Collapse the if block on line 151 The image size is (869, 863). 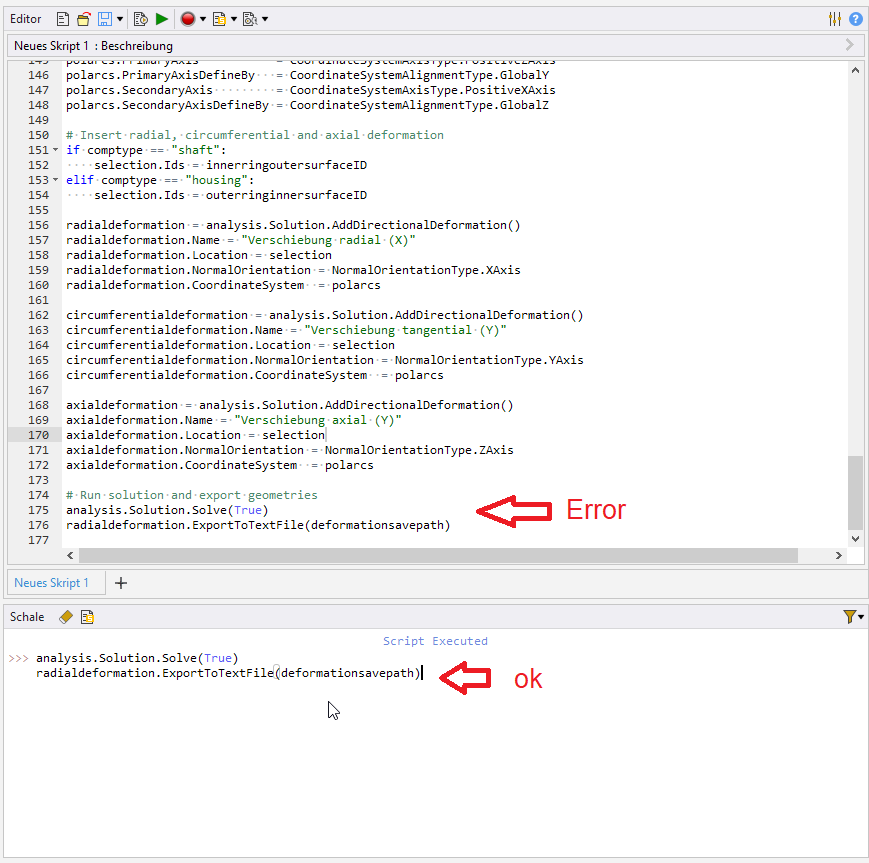point(55,150)
